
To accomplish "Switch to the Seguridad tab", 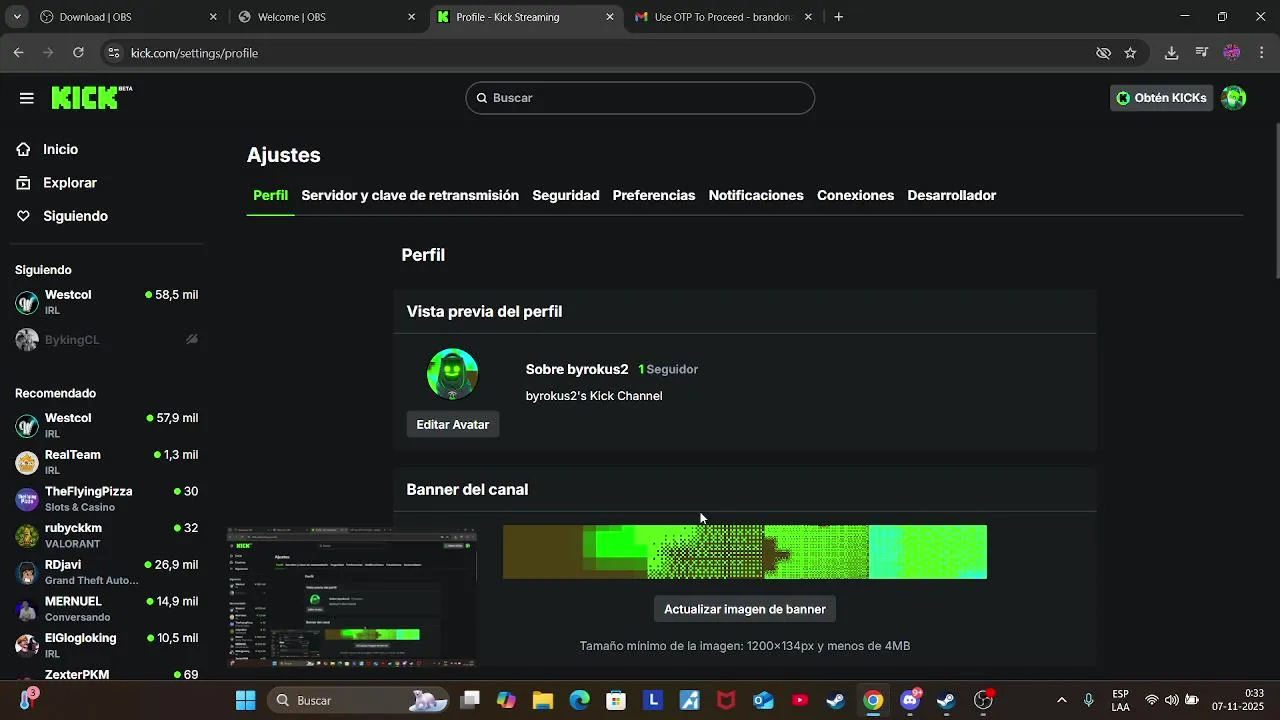I will coord(566,195).
